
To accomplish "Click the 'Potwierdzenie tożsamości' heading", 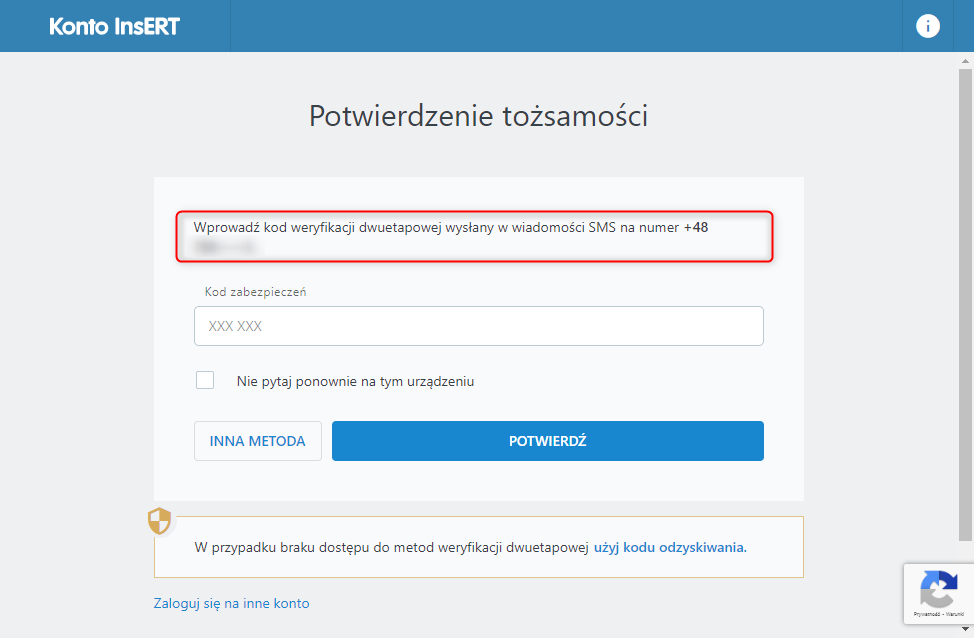I will (478, 116).
